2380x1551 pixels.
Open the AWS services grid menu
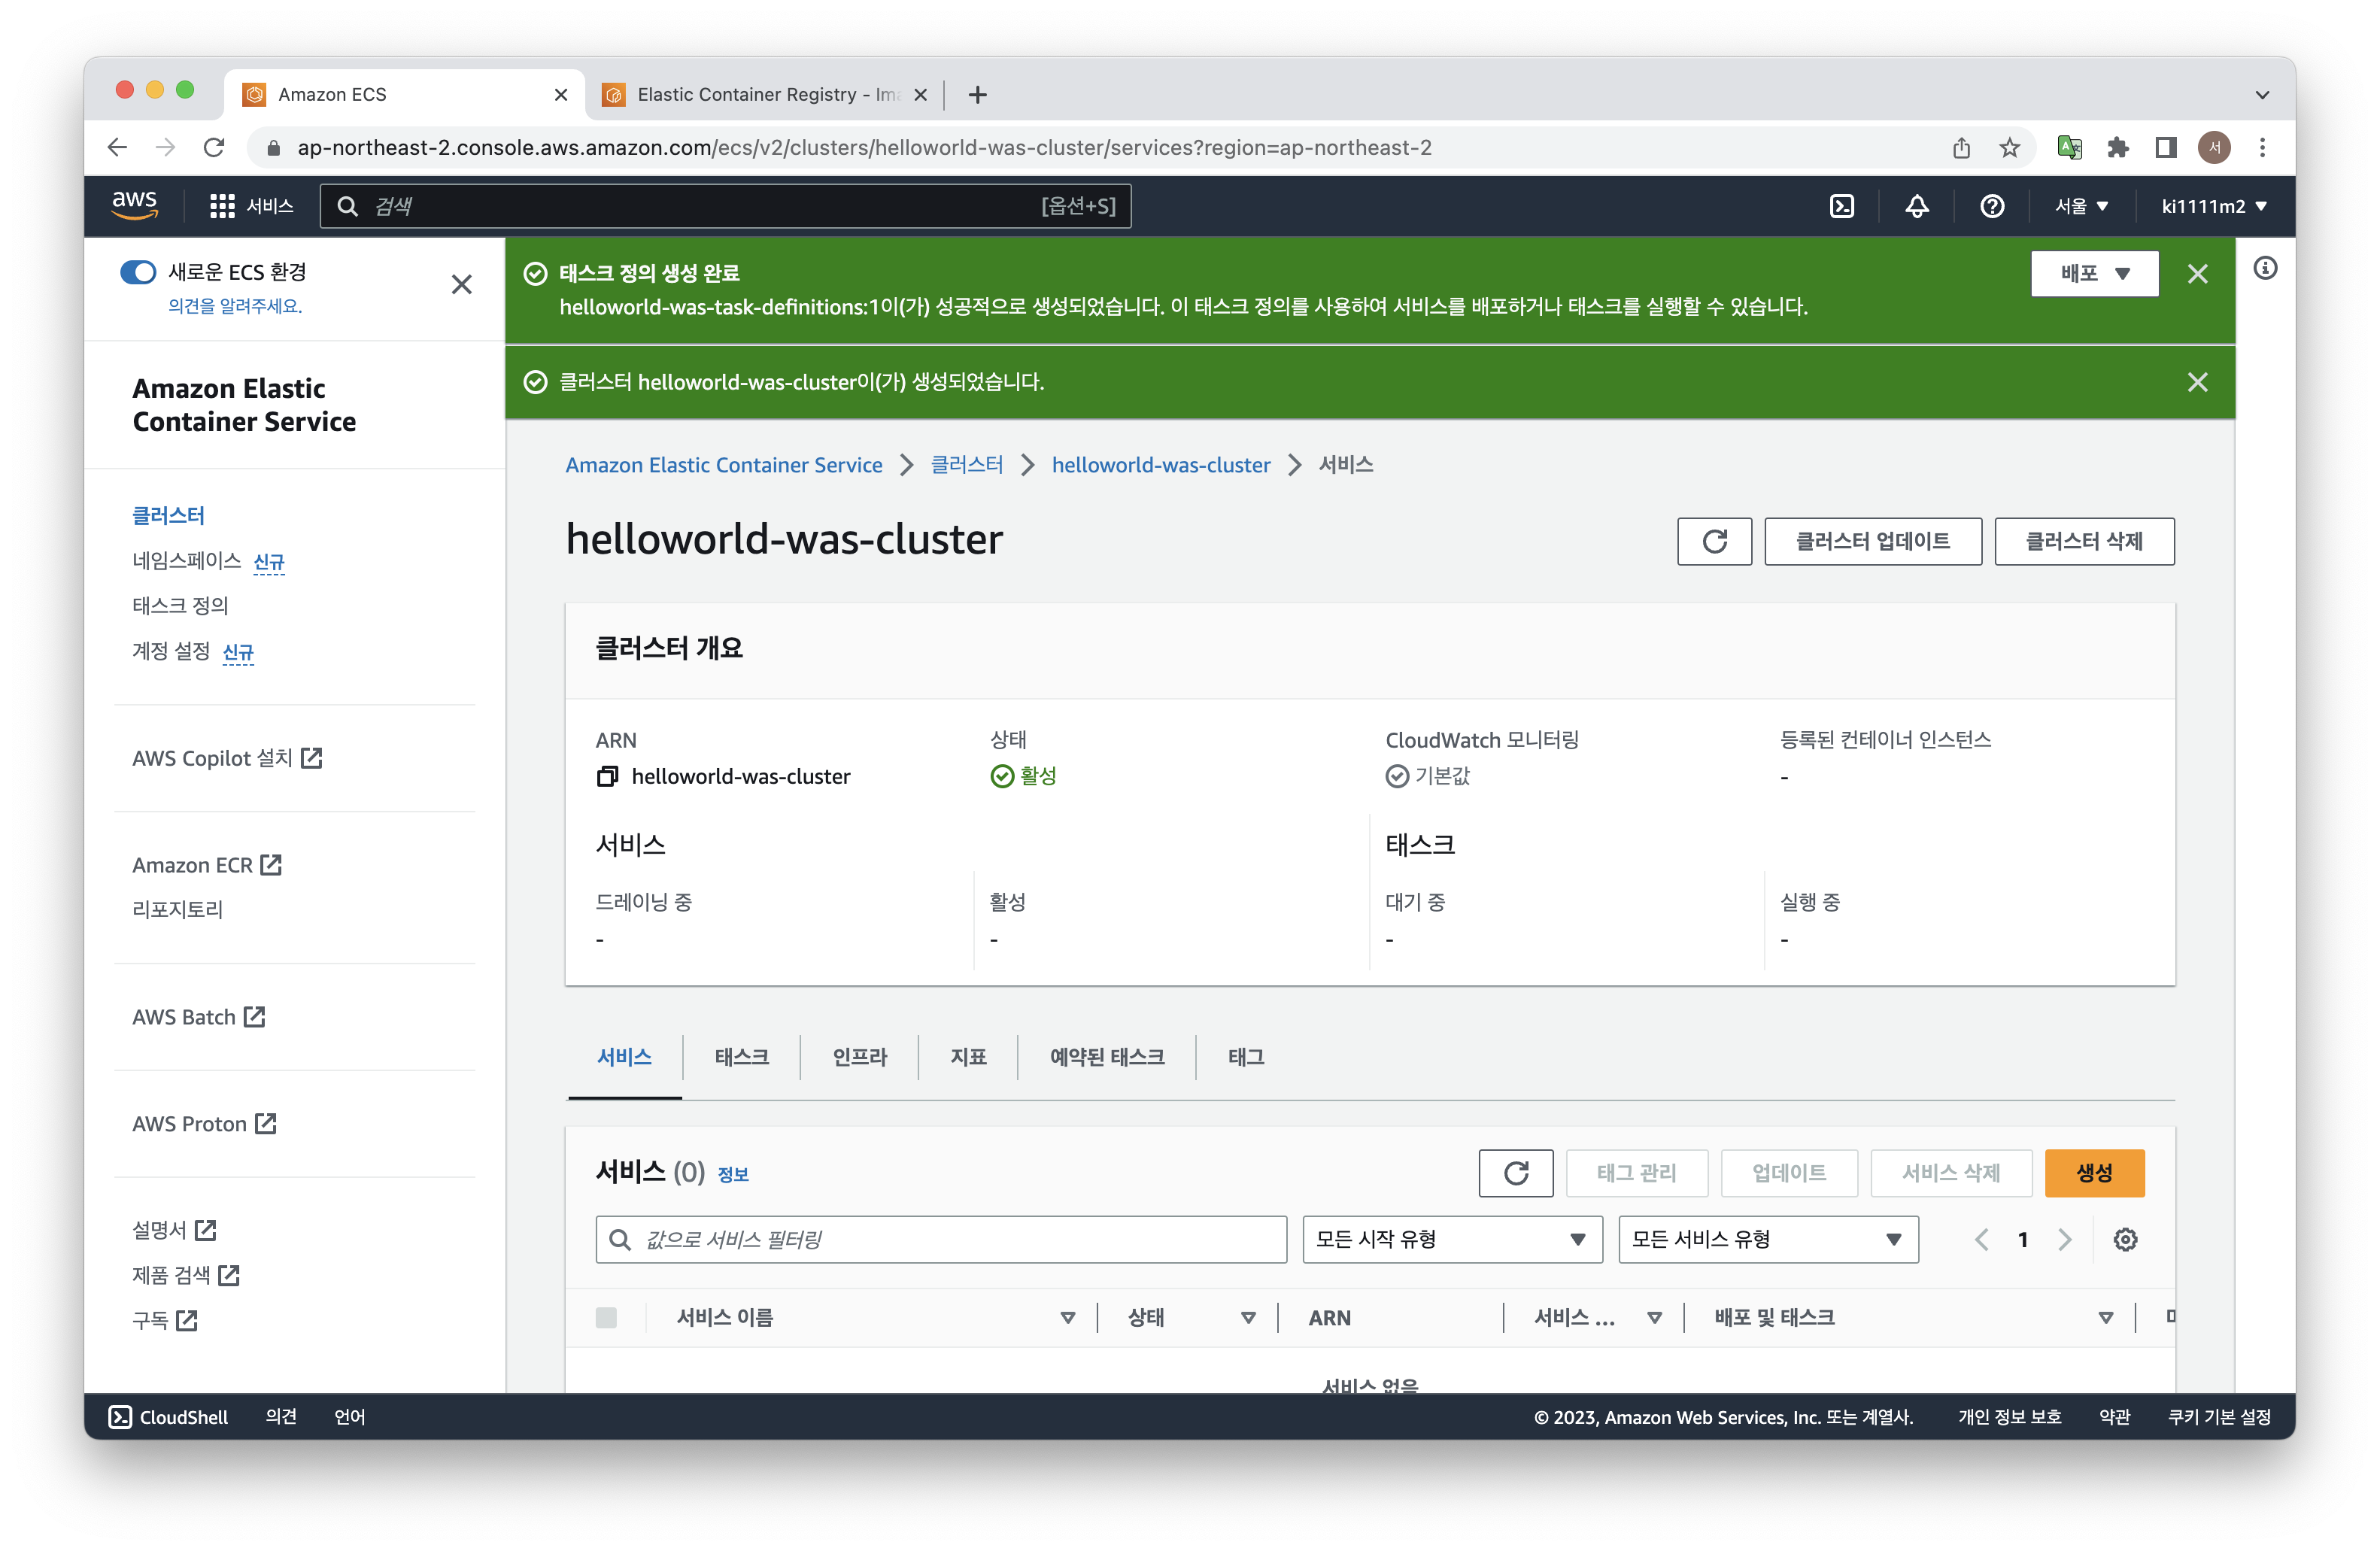pos(222,206)
